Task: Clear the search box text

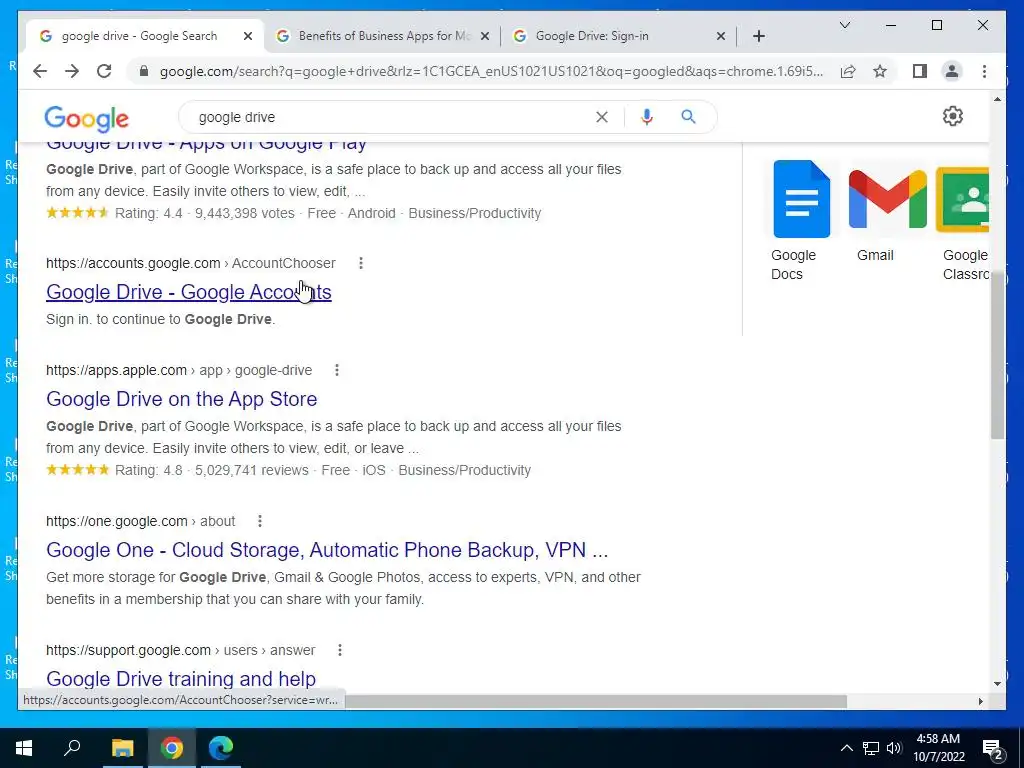Action: [601, 117]
